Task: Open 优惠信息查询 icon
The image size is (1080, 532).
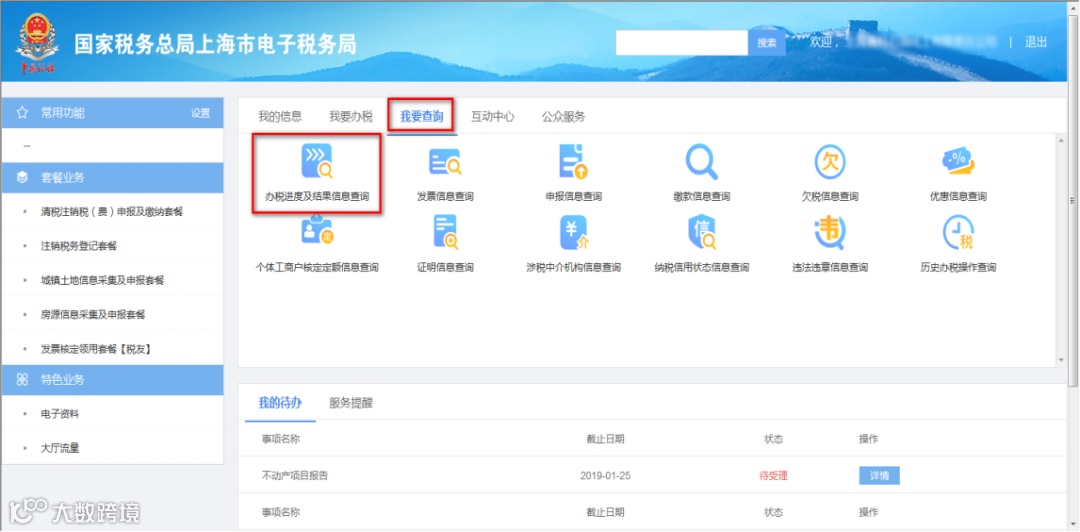Action: pos(957,161)
